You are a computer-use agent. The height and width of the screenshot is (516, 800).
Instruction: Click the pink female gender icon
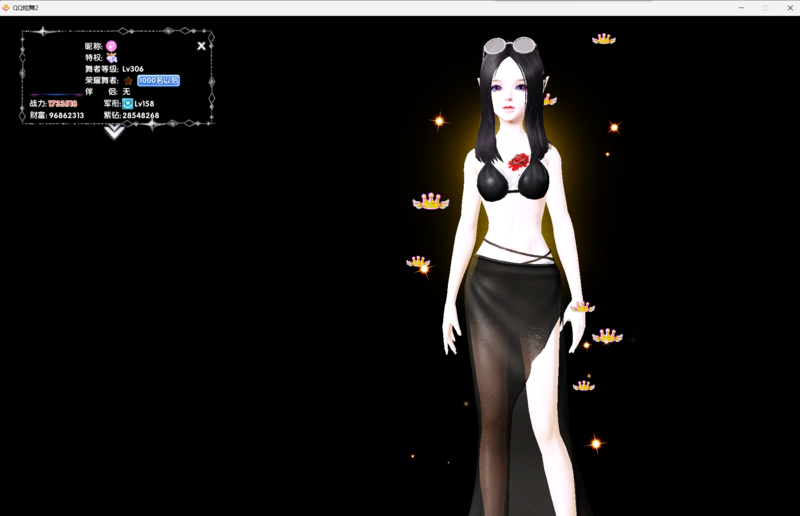click(x=111, y=46)
